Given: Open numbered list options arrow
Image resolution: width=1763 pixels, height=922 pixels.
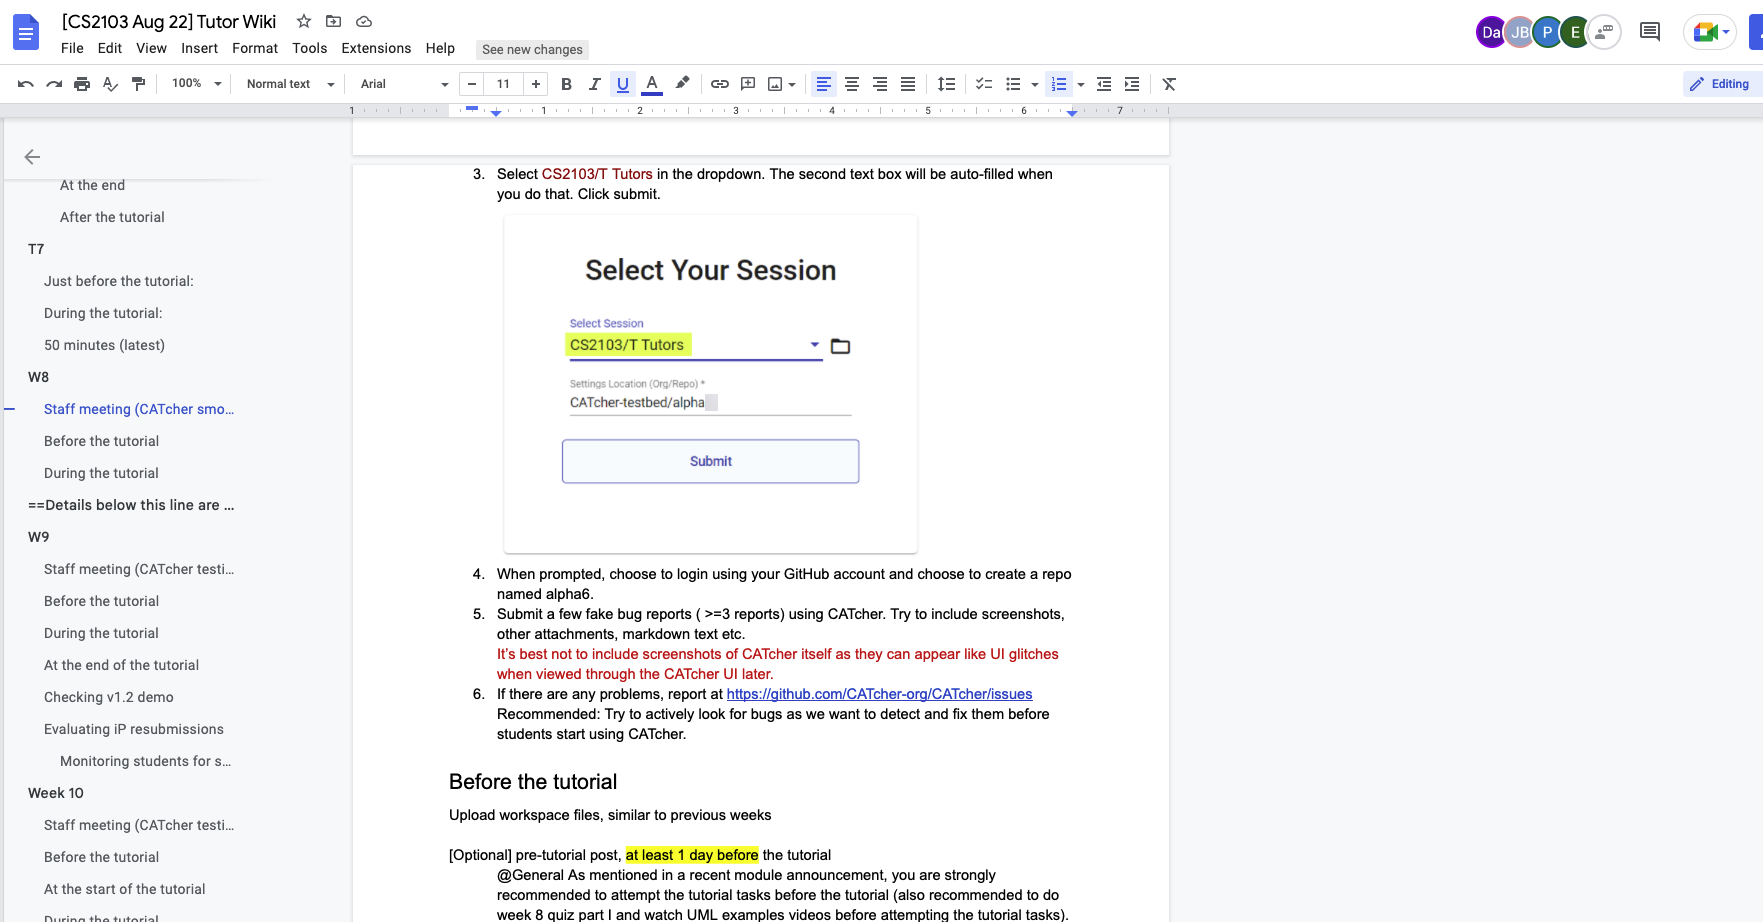Looking at the screenshot, I should pos(1081,85).
